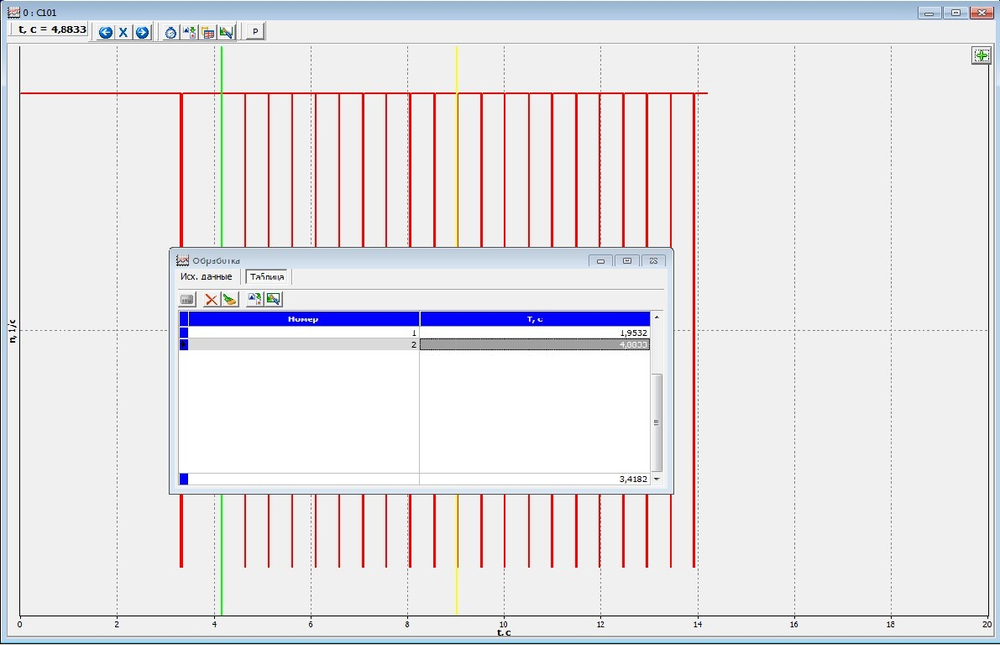
Task: Click the red X delete icon in Обработка
Action: 211,299
